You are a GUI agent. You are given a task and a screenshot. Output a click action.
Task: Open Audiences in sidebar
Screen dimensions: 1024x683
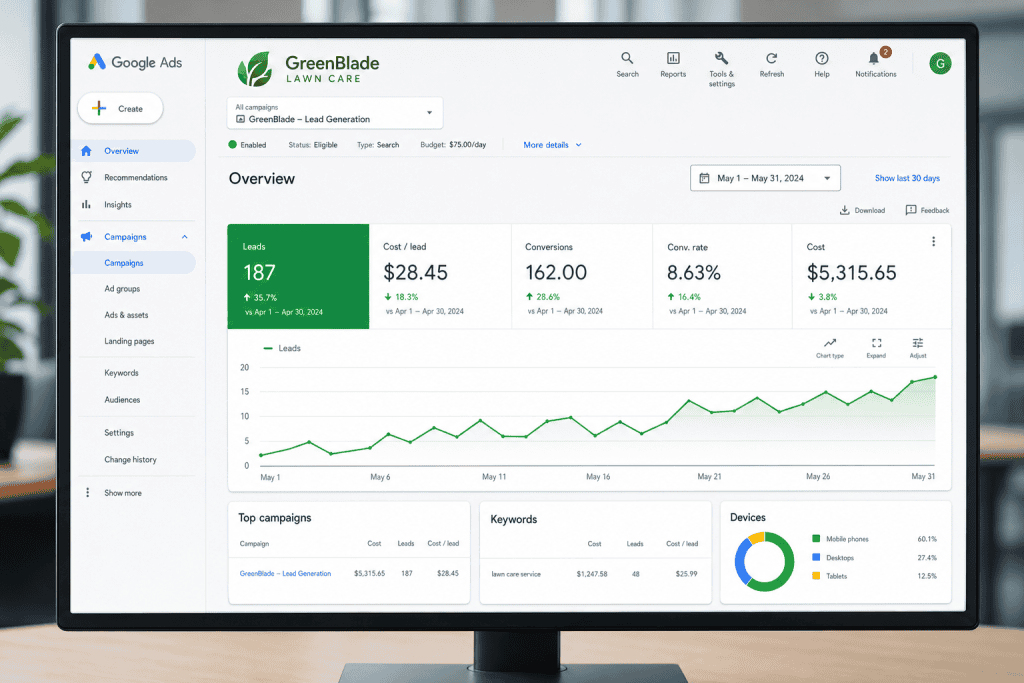tap(122, 400)
